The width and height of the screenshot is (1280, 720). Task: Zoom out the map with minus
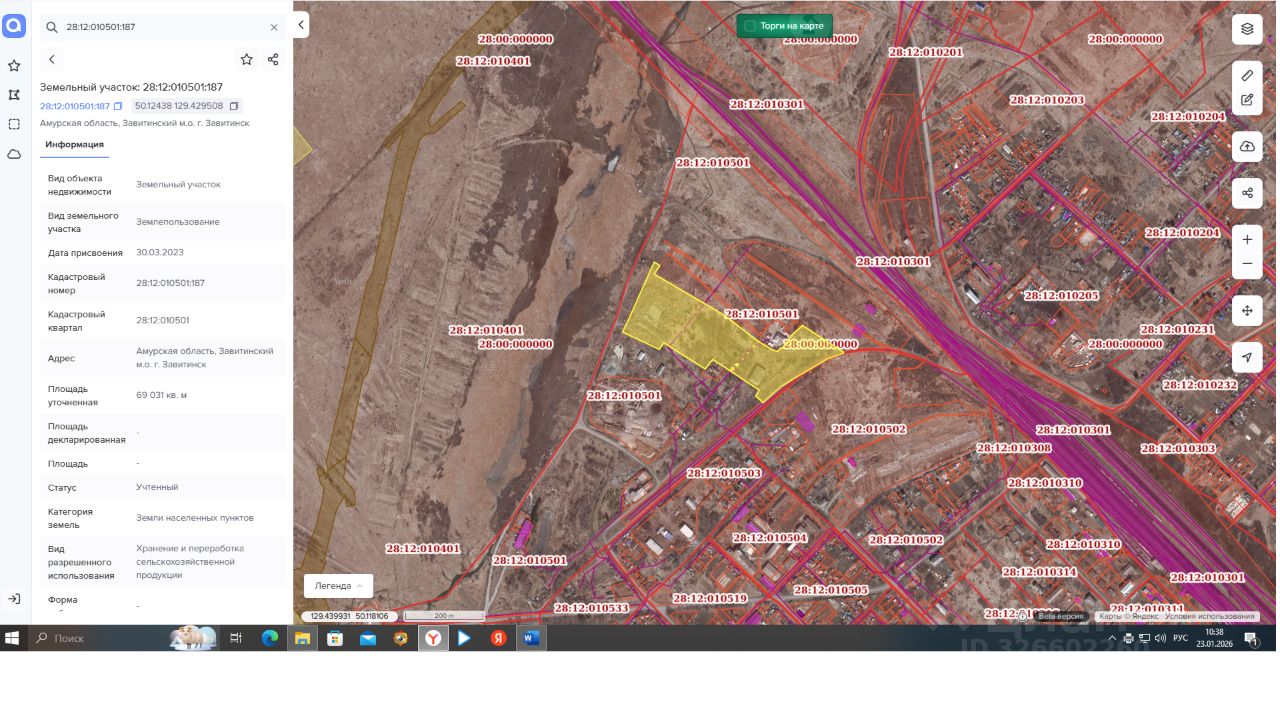pyautogui.click(x=1247, y=264)
